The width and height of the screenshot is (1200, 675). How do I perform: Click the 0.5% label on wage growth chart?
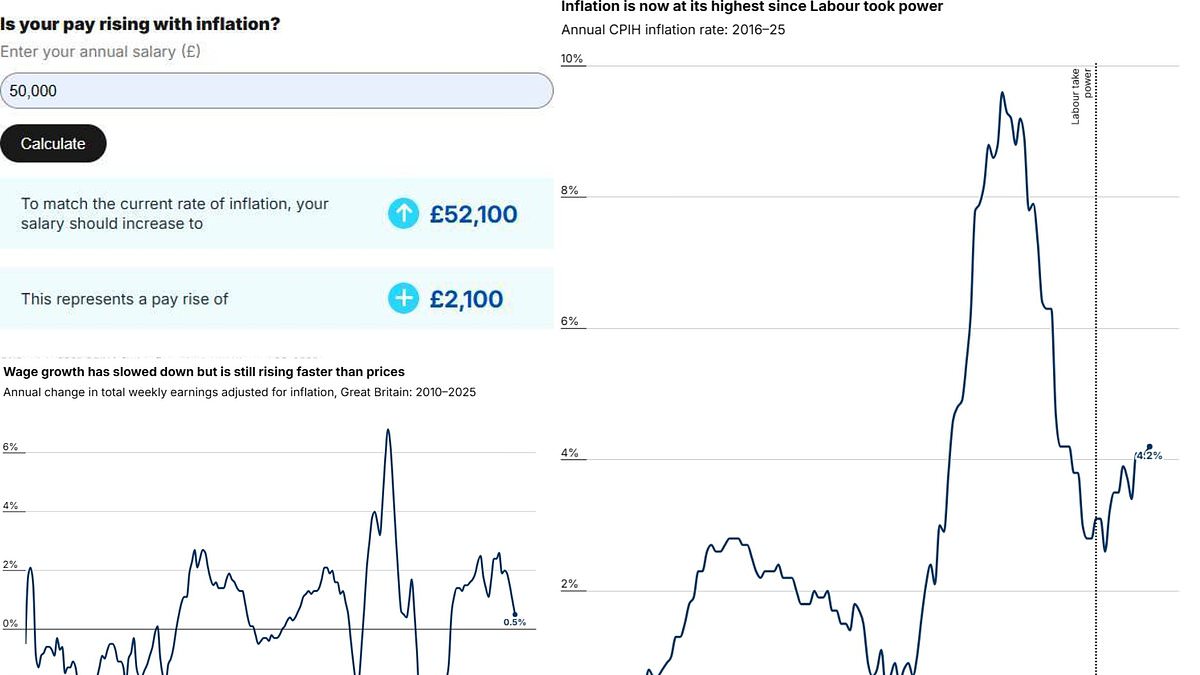click(x=515, y=621)
